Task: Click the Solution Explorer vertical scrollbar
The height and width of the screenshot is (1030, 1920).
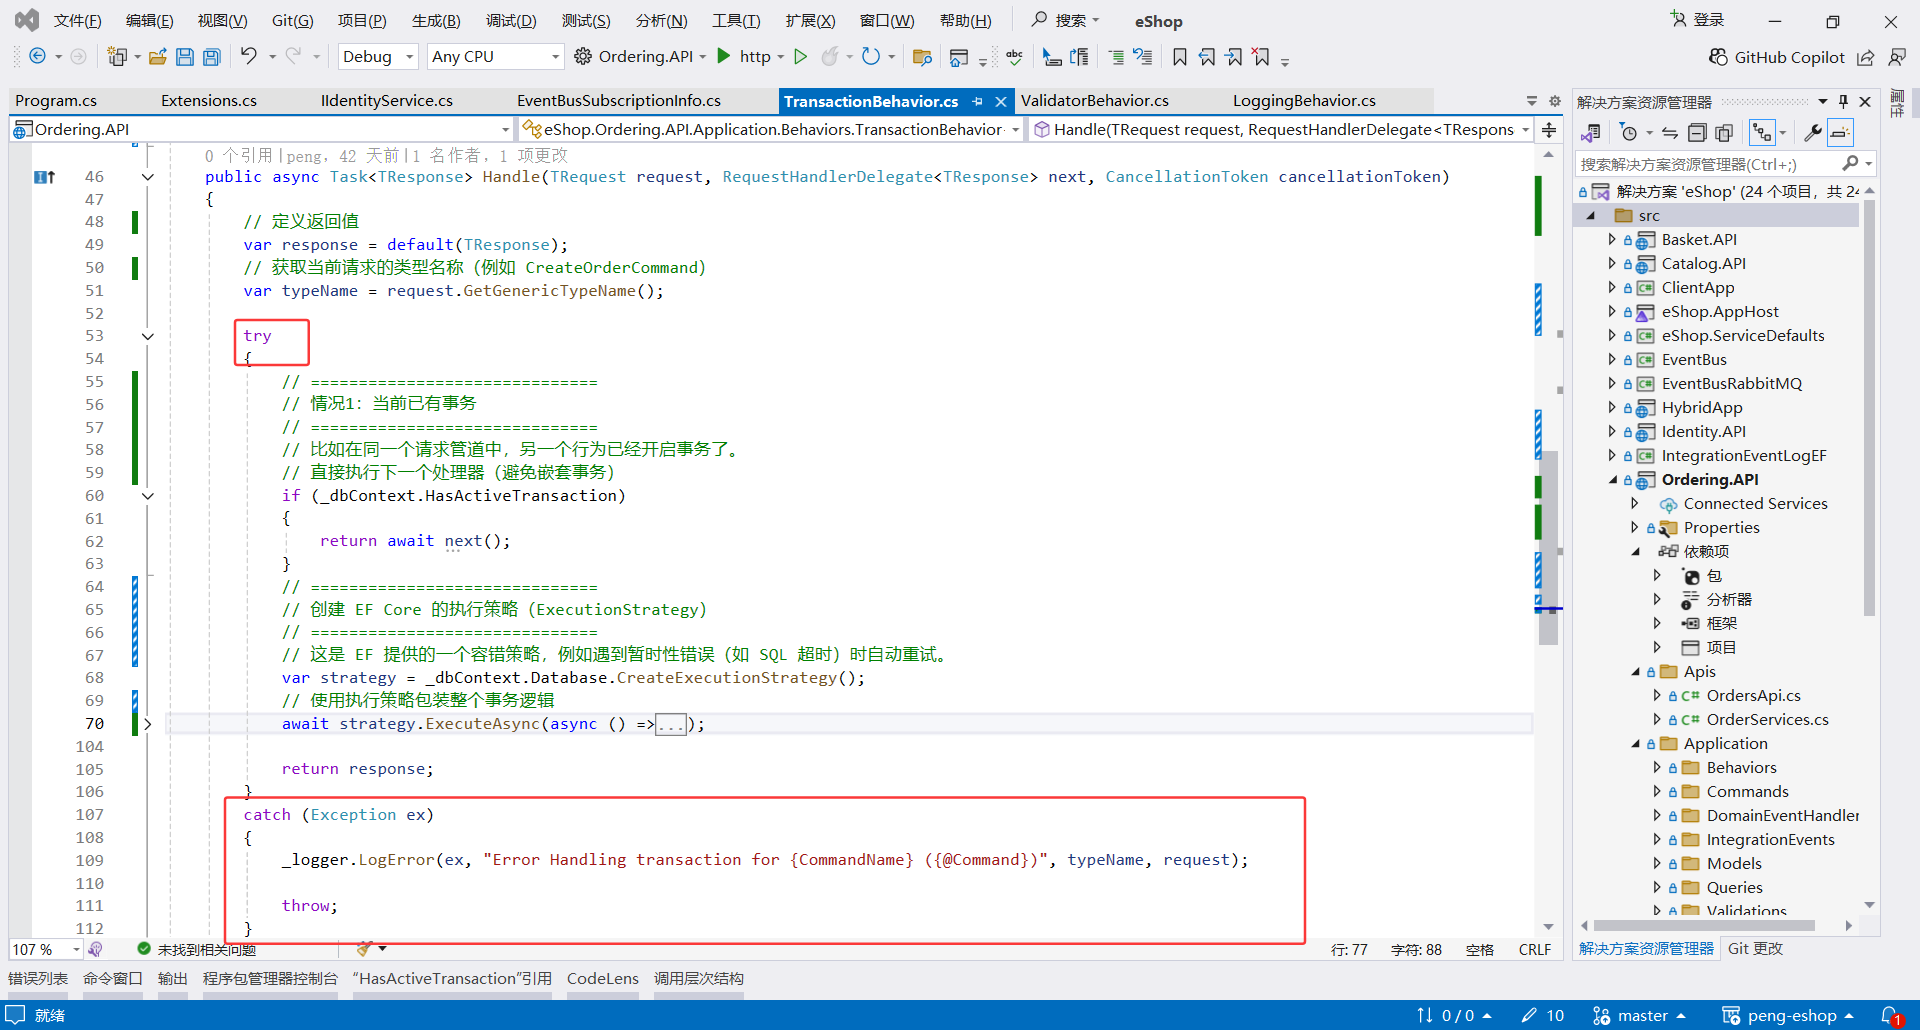Action: coord(1869,408)
